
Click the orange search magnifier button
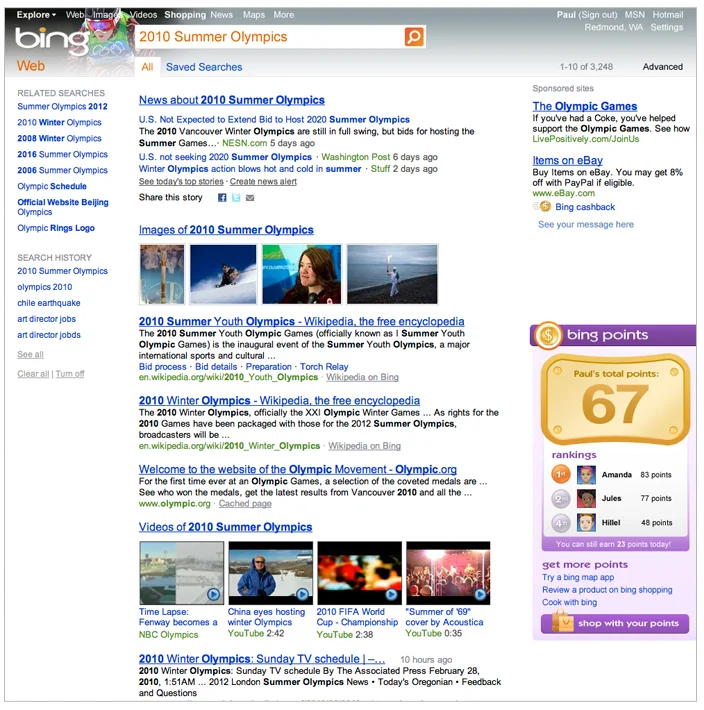(414, 37)
